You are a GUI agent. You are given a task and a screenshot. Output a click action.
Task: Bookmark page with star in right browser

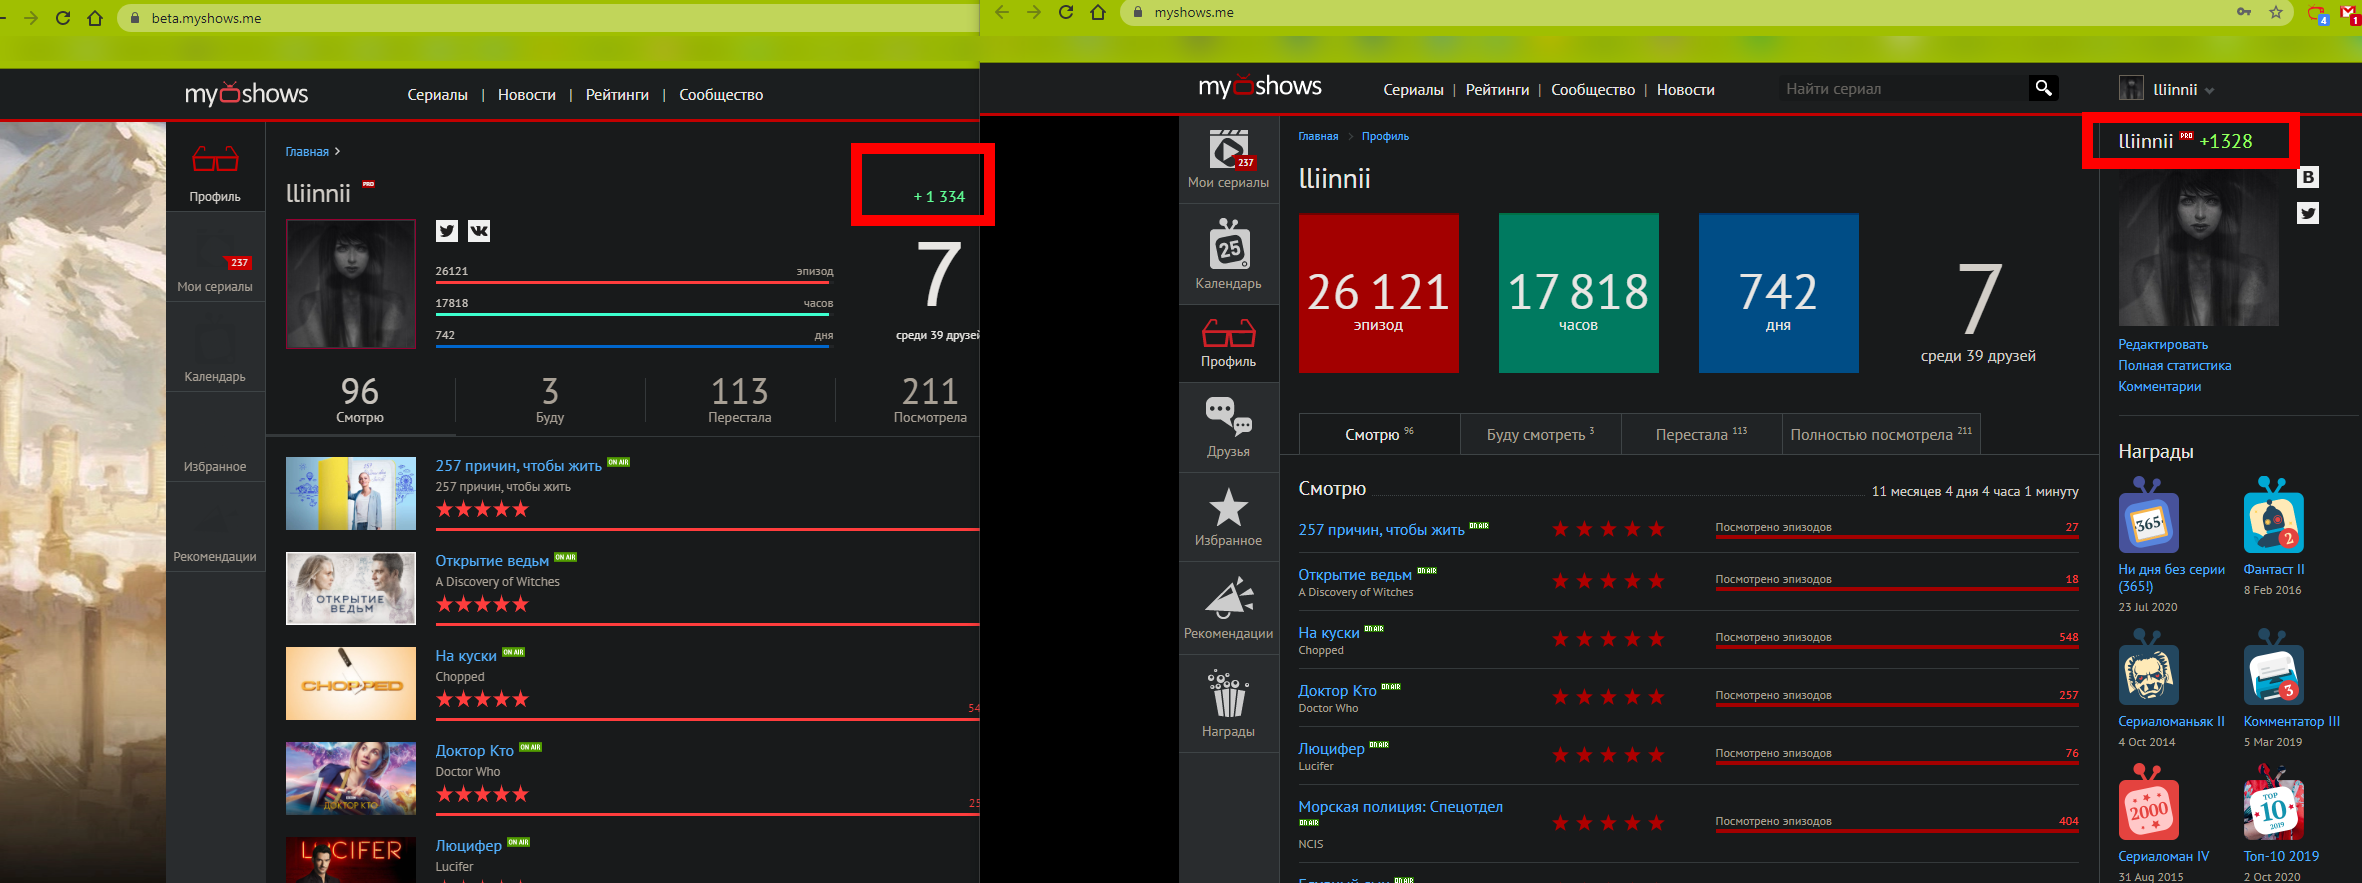(x=2276, y=12)
